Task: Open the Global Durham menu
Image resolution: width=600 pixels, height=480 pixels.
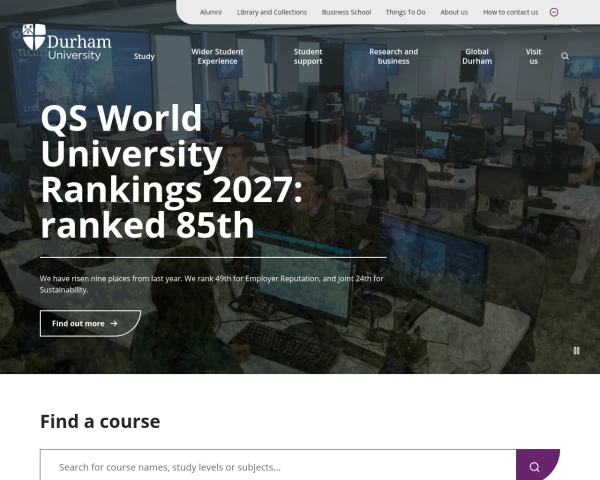Action: pos(477,56)
